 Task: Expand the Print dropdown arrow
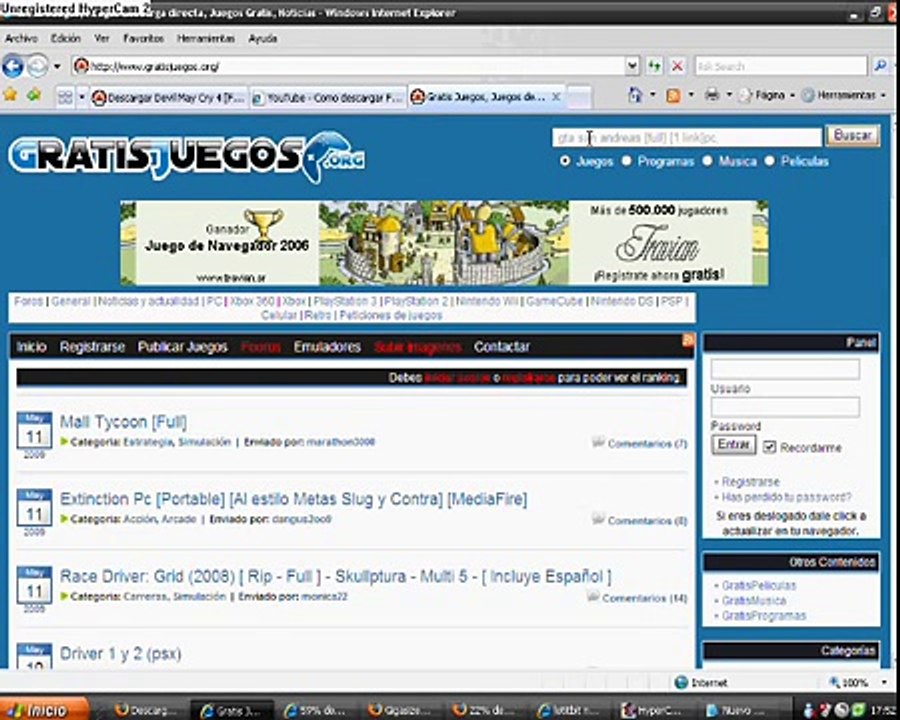[729, 95]
